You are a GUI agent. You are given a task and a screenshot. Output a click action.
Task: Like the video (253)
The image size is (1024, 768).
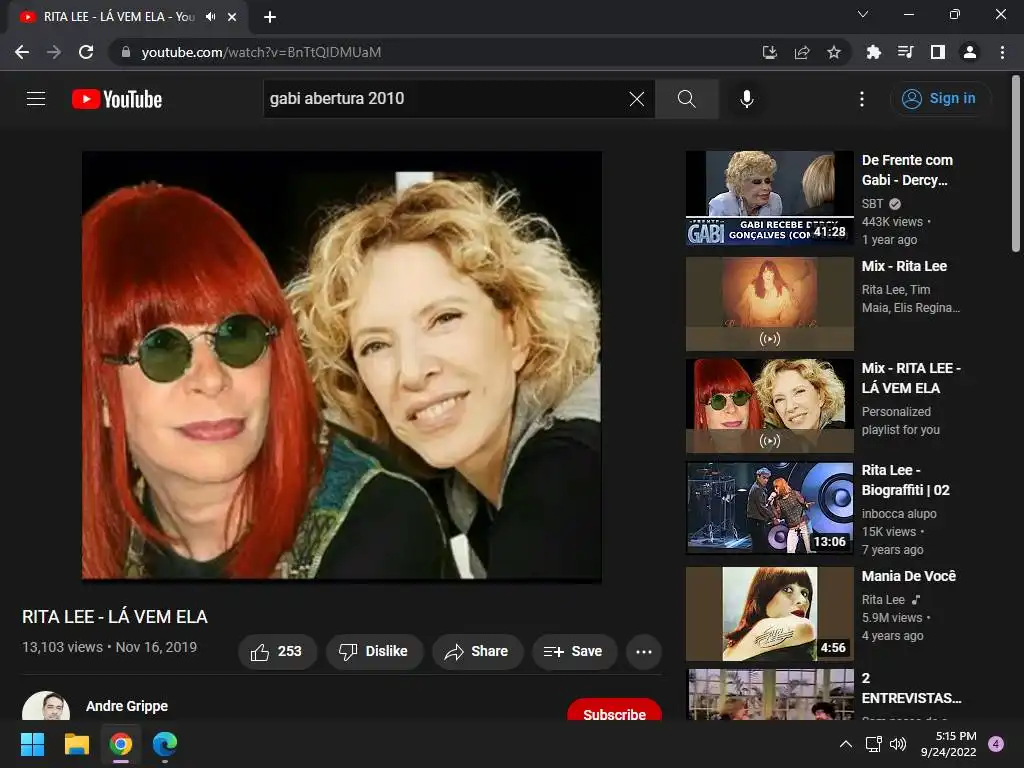click(277, 651)
